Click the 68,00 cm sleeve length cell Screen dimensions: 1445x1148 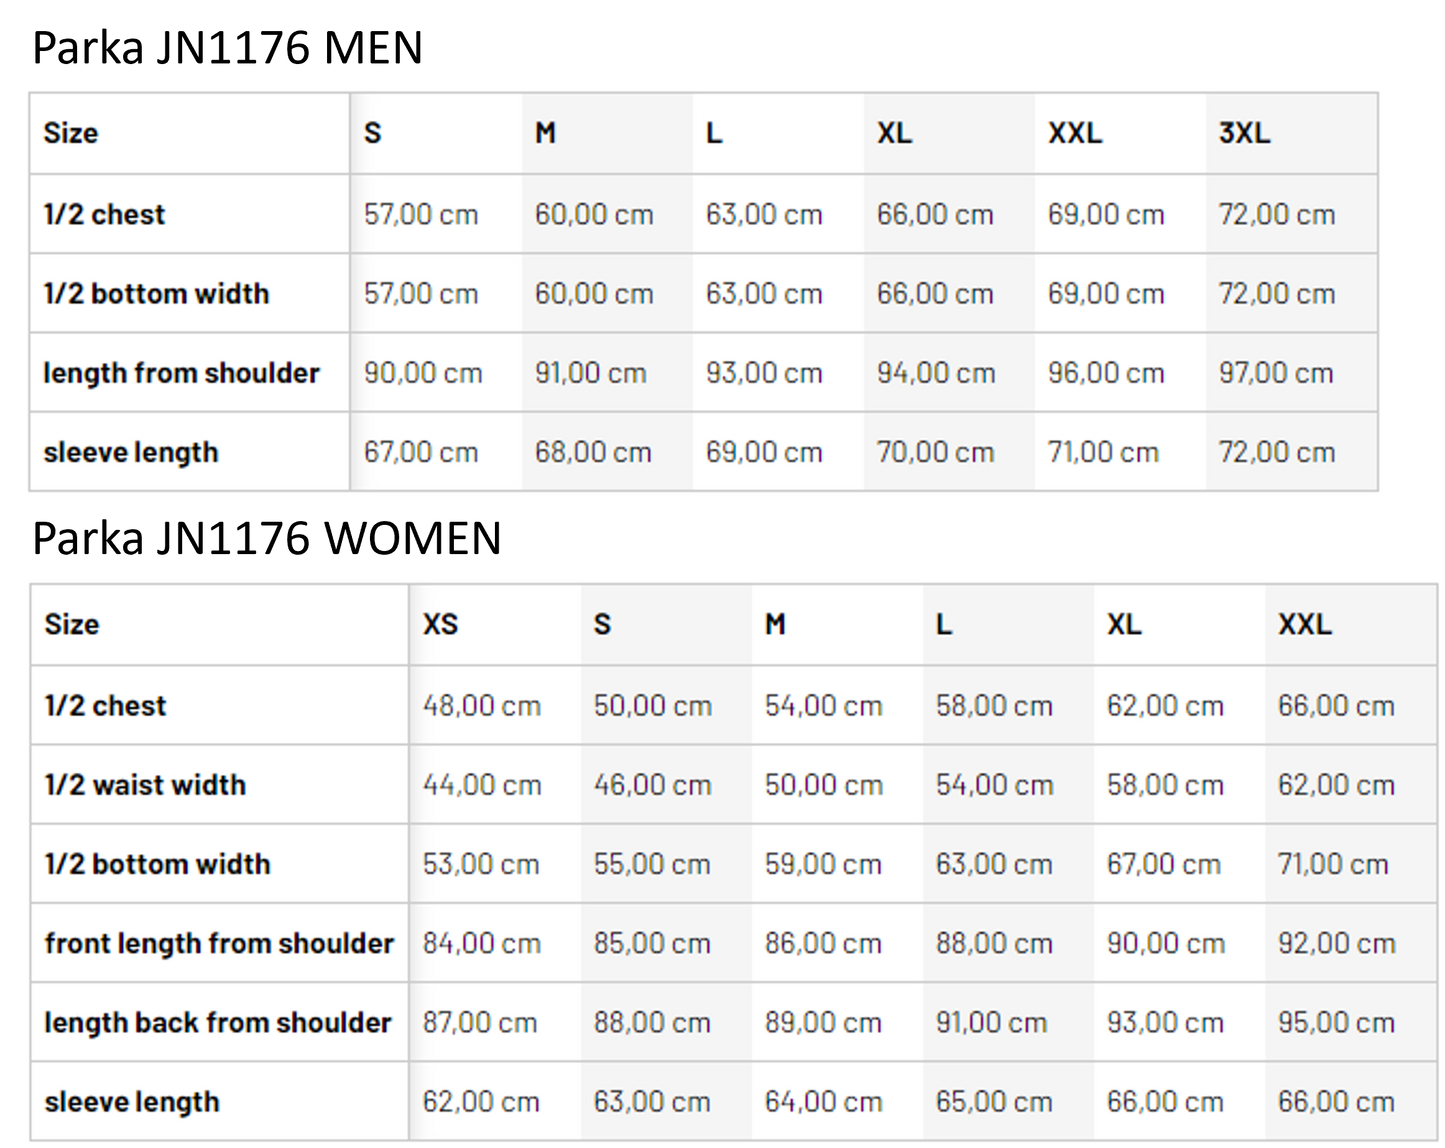pos(593,452)
